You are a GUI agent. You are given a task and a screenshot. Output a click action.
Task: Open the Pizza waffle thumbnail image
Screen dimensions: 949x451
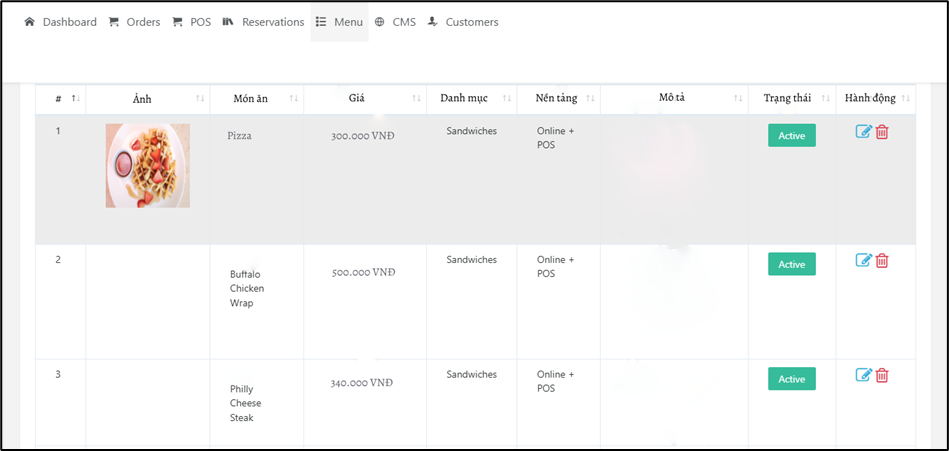pyautogui.click(x=148, y=166)
